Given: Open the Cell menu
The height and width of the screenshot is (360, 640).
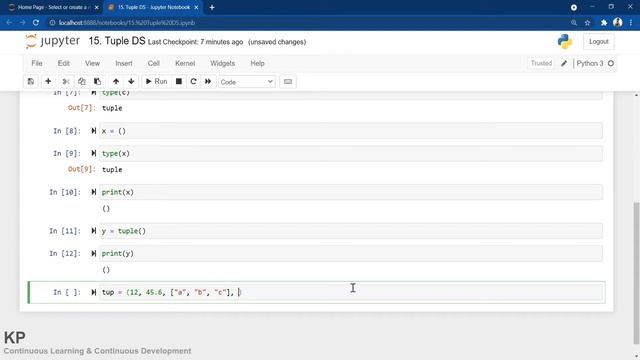Looking at the screenshot, I should click(x=153, y=63).
